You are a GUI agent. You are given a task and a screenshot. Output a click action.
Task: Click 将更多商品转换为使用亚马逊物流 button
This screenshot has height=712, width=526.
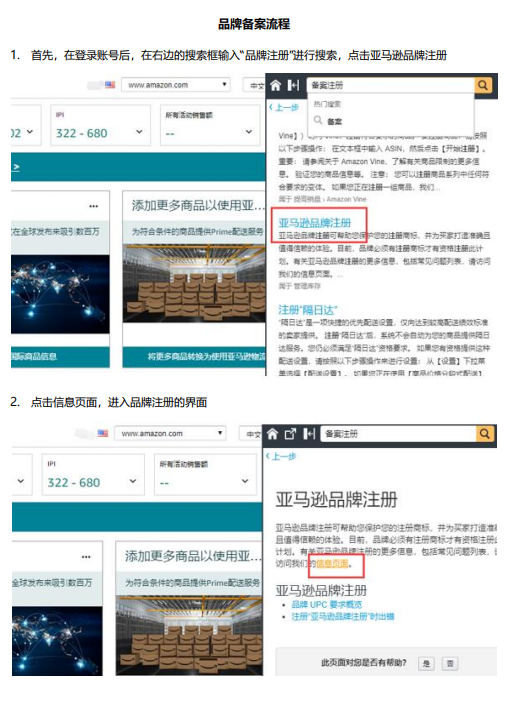(194, 357)
